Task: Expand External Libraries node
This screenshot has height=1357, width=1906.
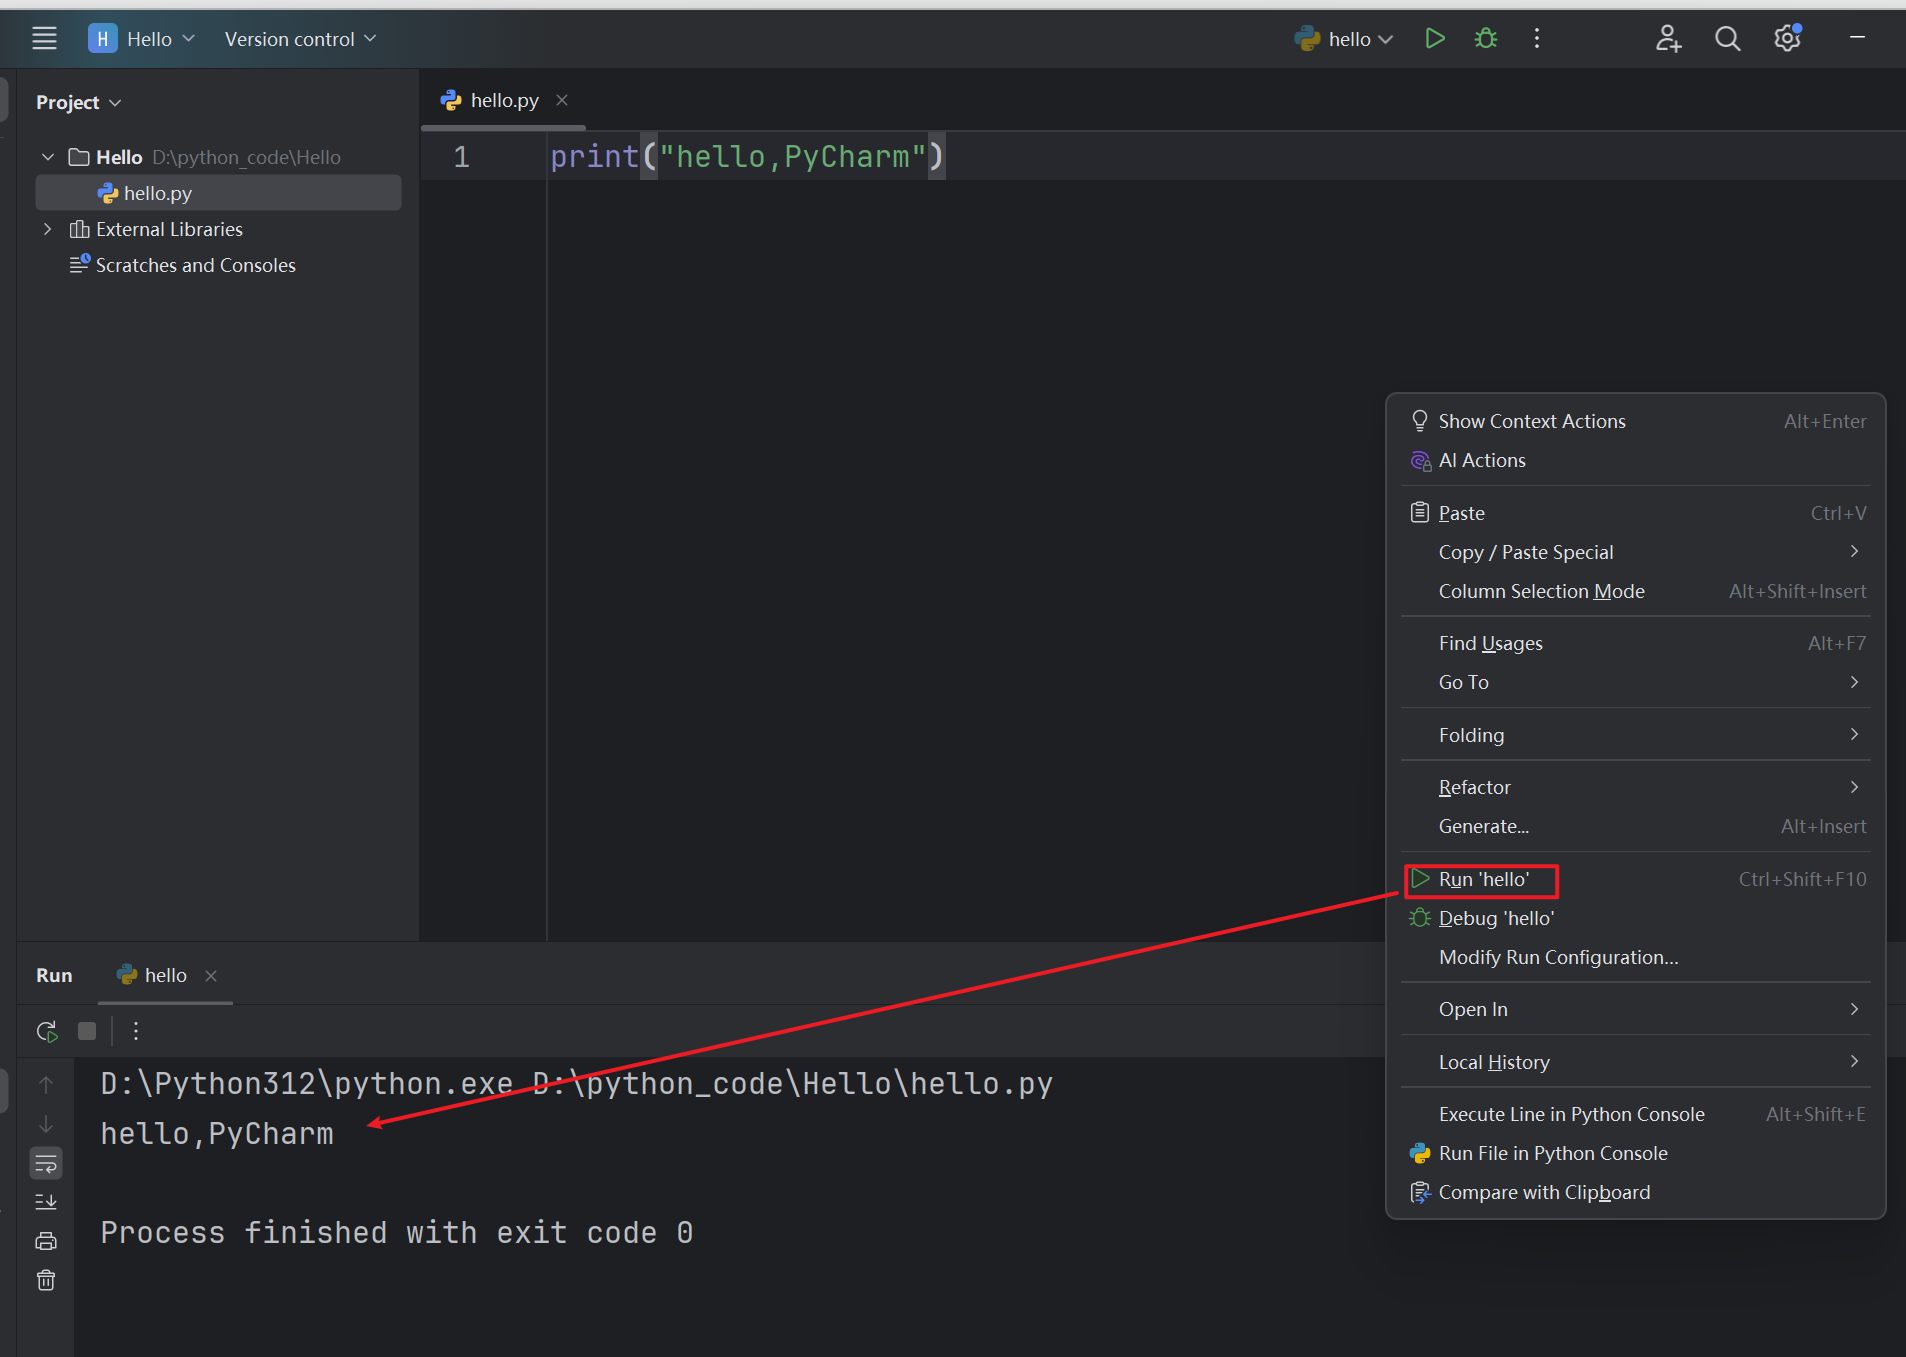Action: [47, 229]
